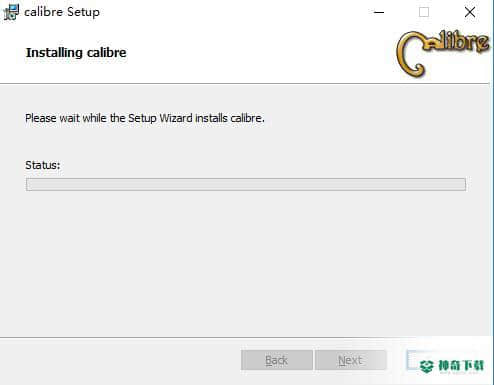Click the grayed-out Next button
The width and height of the screenshot is (494, 385).
click(x=351, y=360)
